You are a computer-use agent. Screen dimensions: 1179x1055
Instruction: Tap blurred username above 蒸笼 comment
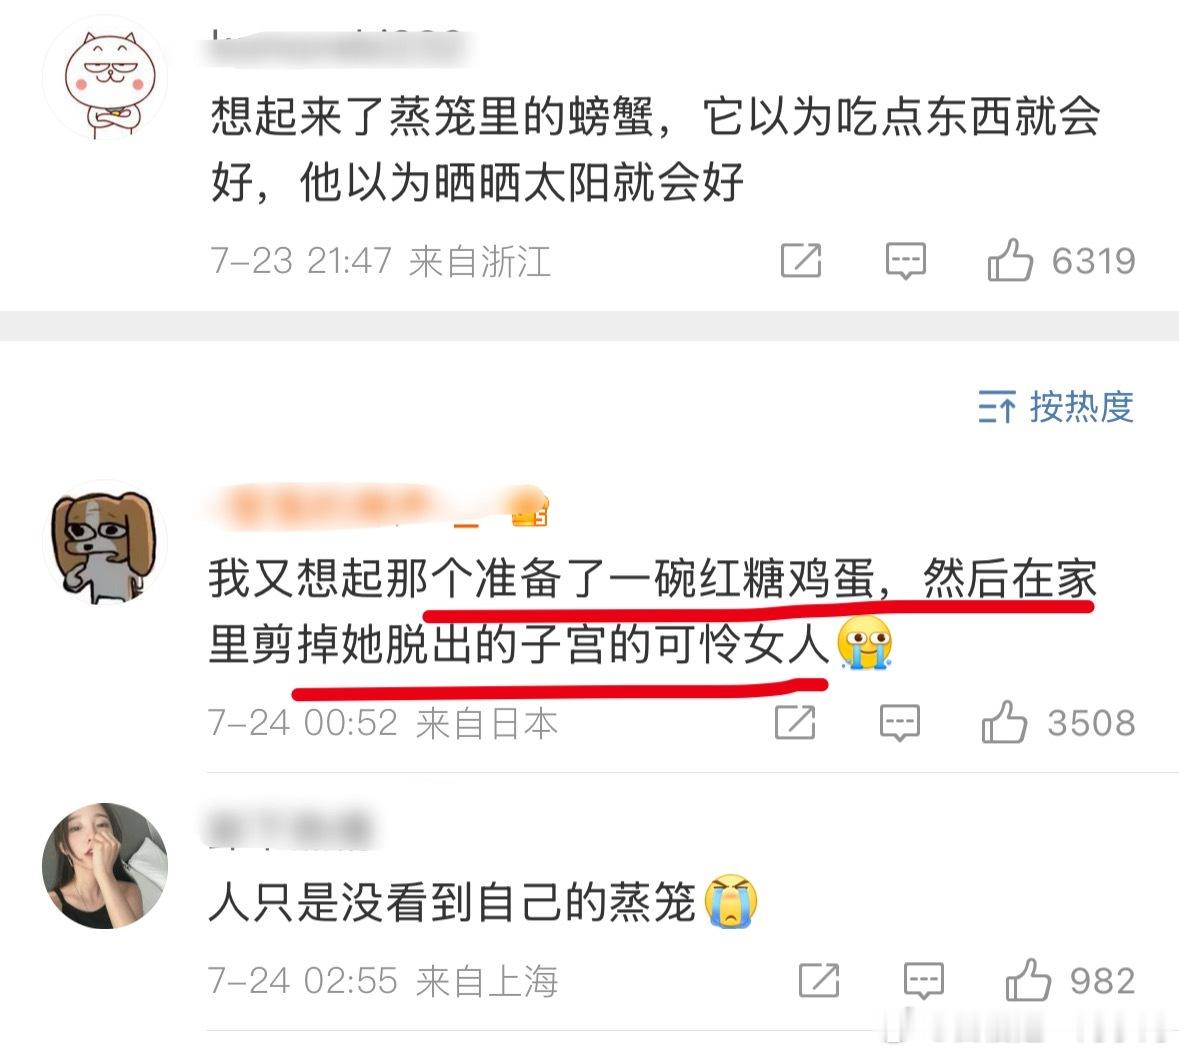[290, 827]
